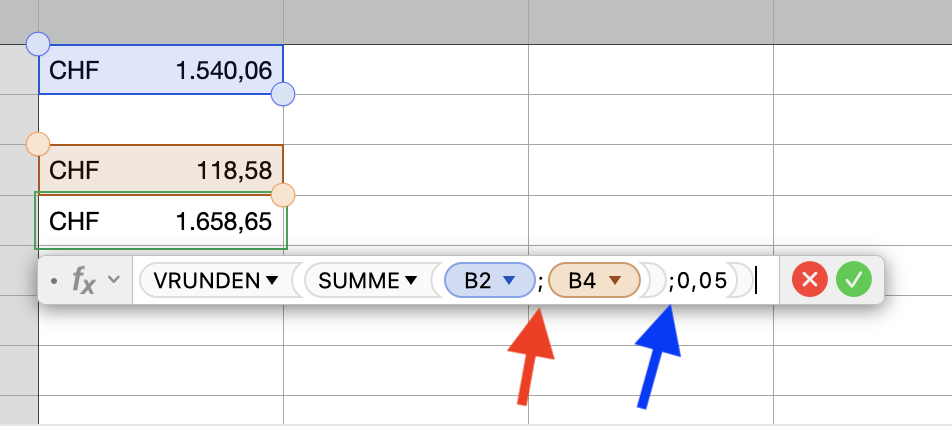
Task: Open the fx chevron dropdown
Action: click(113, 281)
